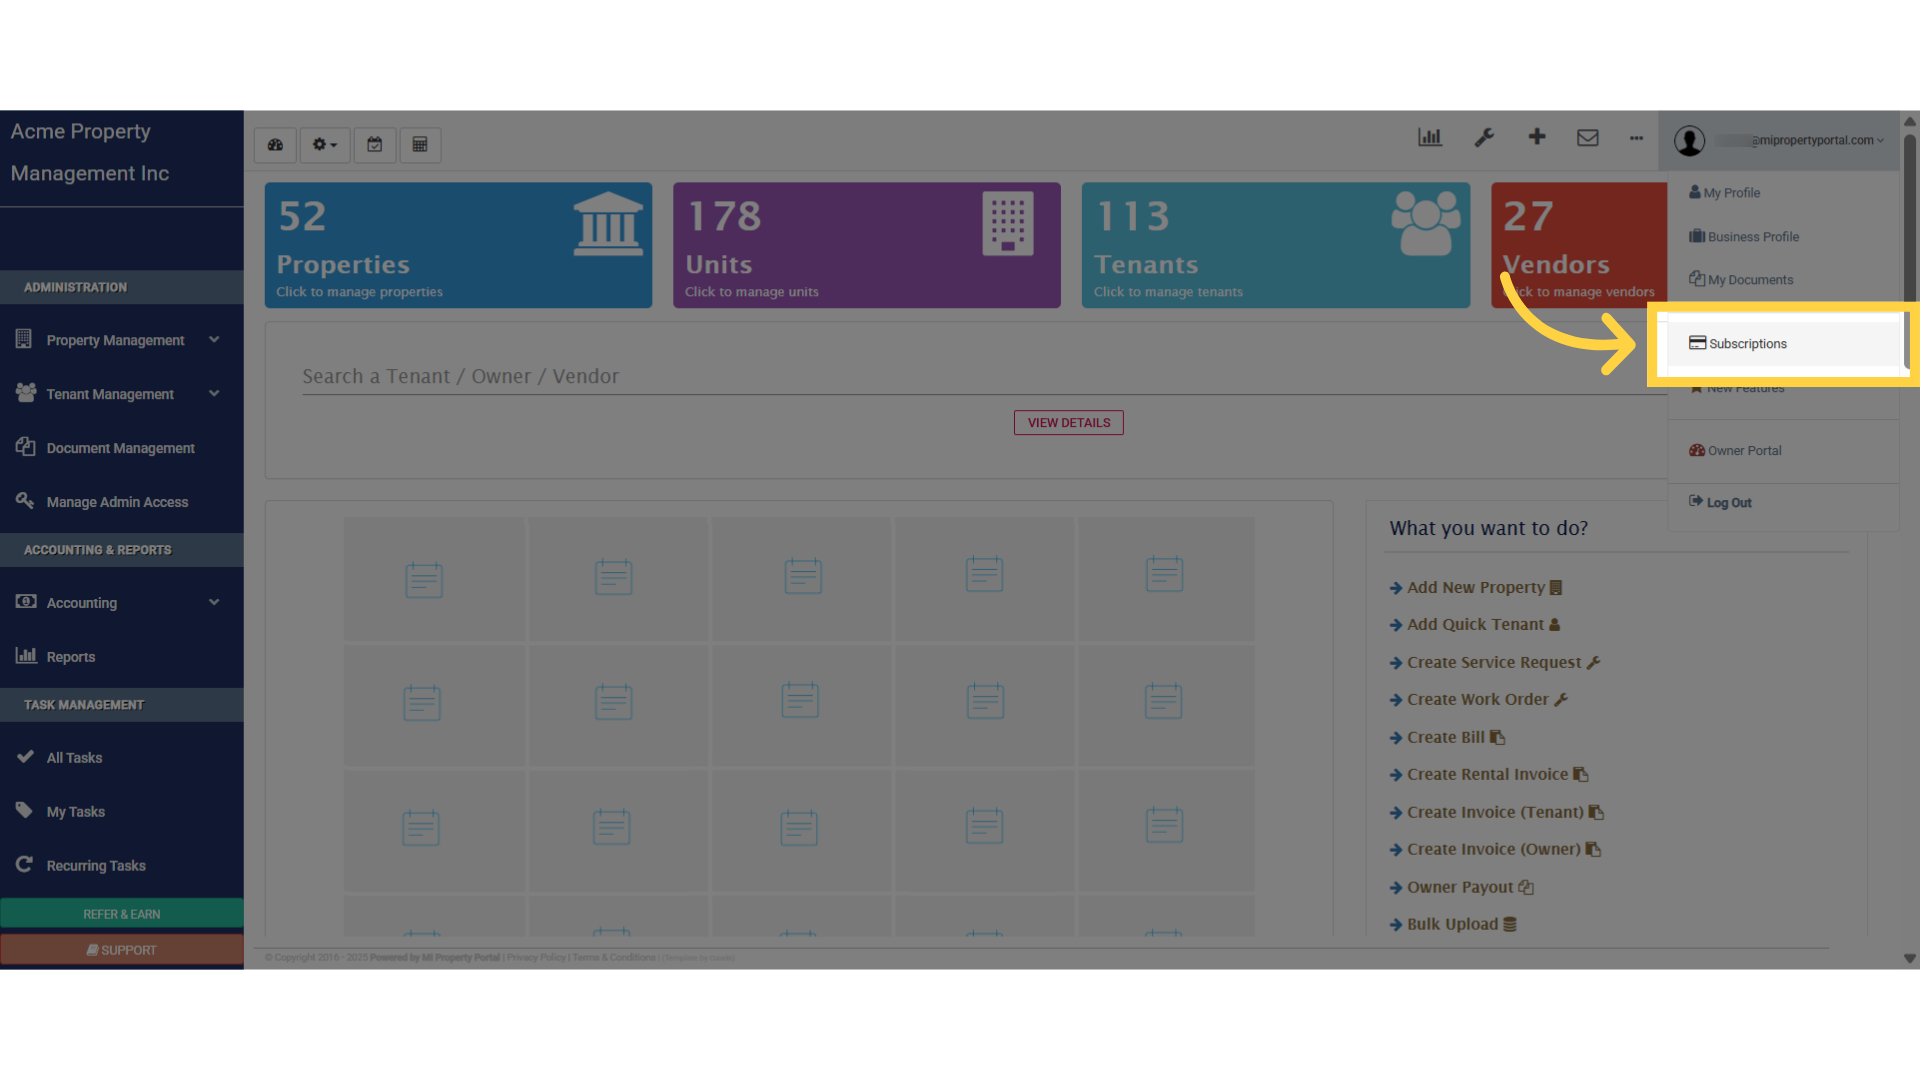Select Subscriptions from the profile menu
The width and height of the screenshot is (1920, 1080).
pos(1747,344)
